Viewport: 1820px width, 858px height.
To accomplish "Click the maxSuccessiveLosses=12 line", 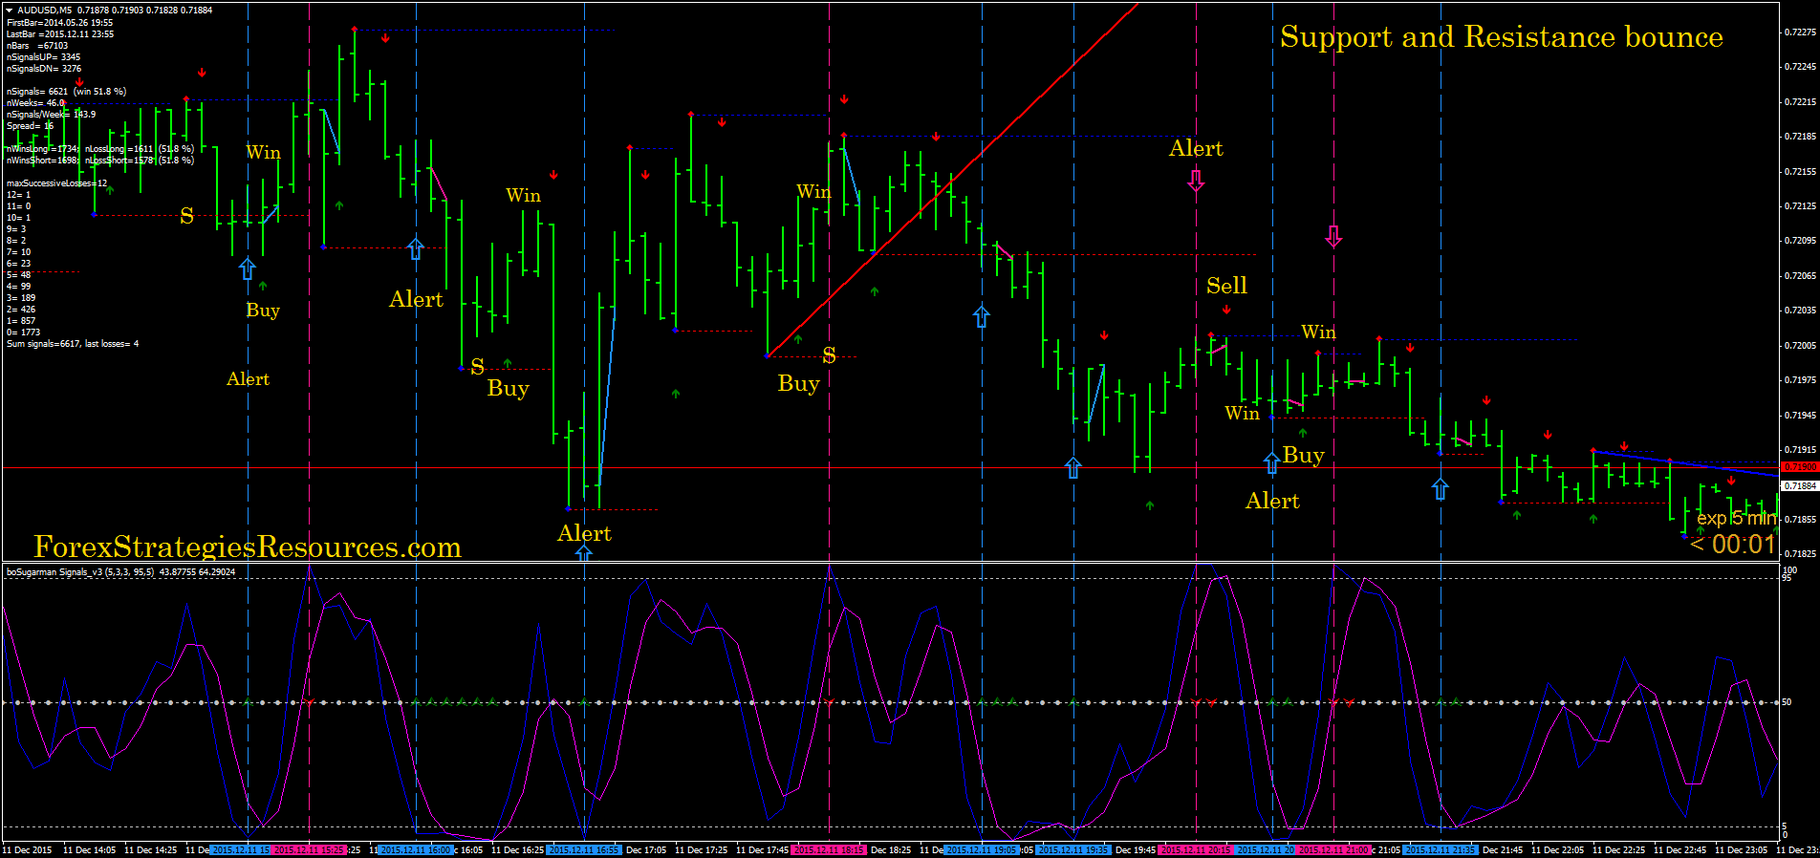I will click(x=56, y=183).
